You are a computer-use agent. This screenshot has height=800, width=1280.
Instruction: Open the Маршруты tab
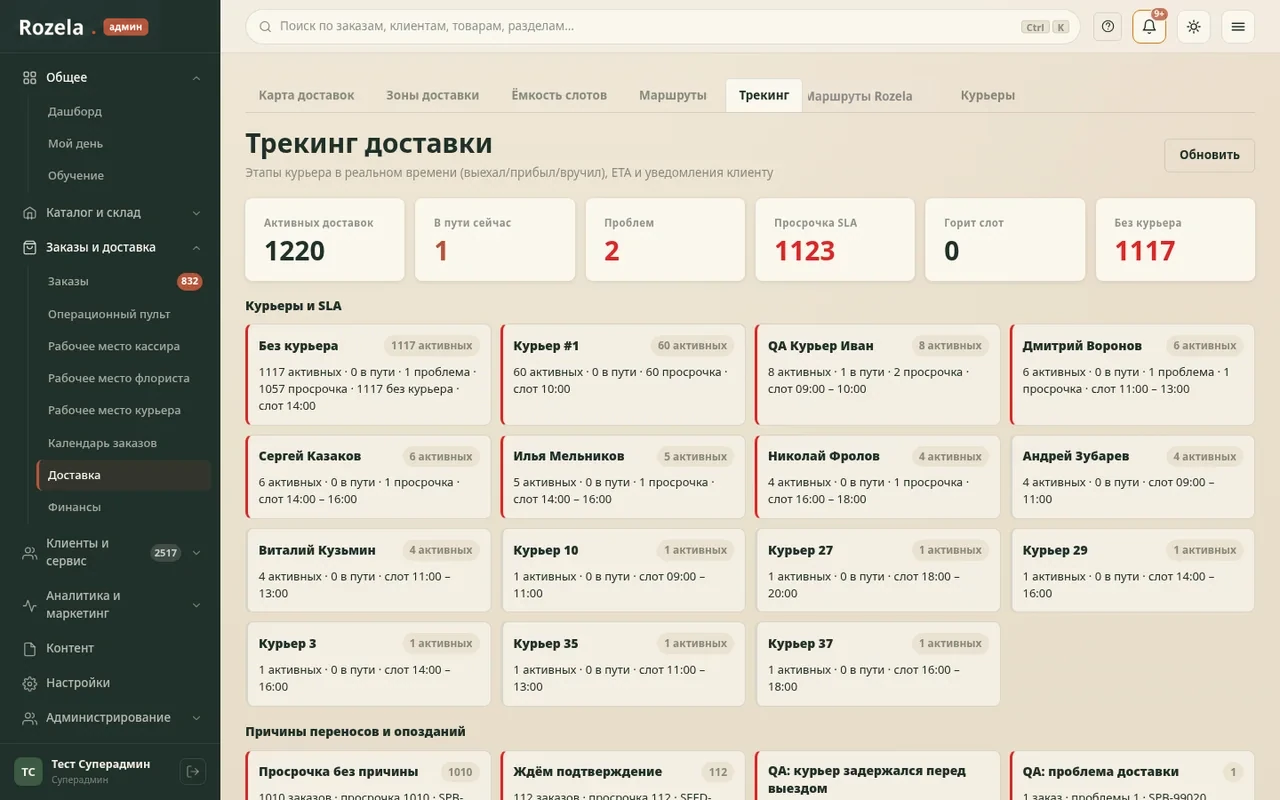pyautogui.click(x=673, y=95)
